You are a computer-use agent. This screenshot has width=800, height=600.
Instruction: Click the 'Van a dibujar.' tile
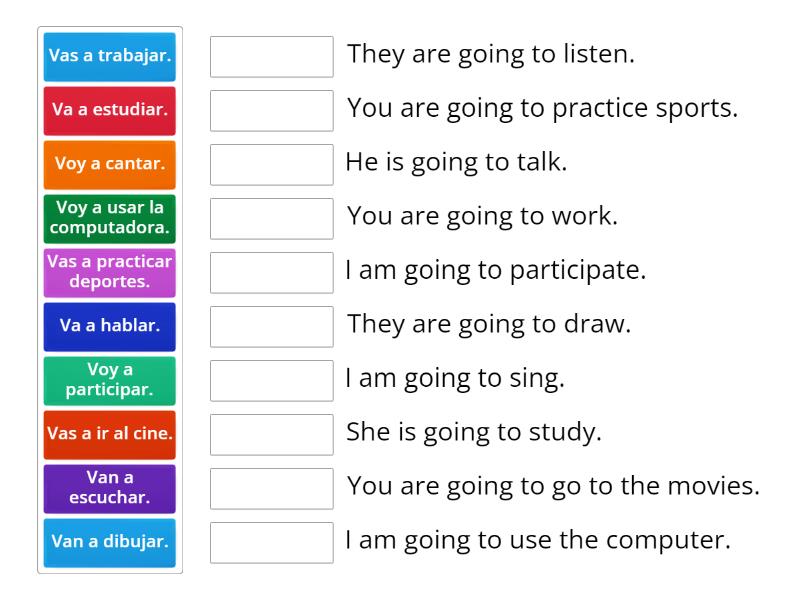click(110, 543)
